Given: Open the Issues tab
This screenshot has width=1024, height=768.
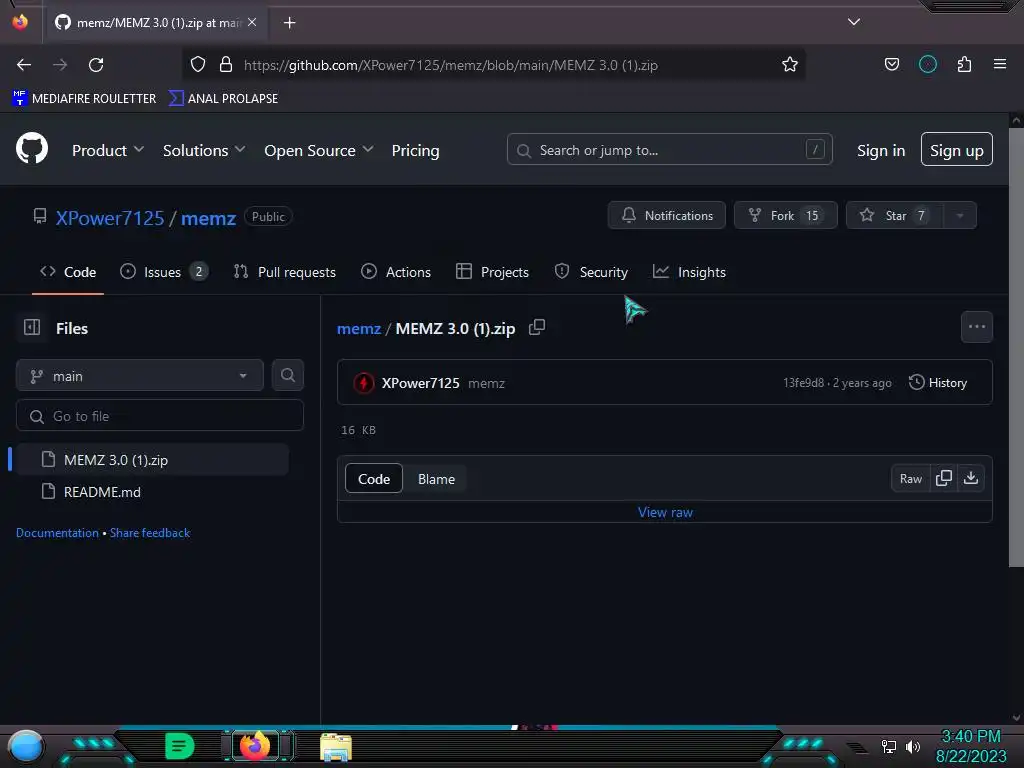Looking at the screenshot, I should pos(164,272).
